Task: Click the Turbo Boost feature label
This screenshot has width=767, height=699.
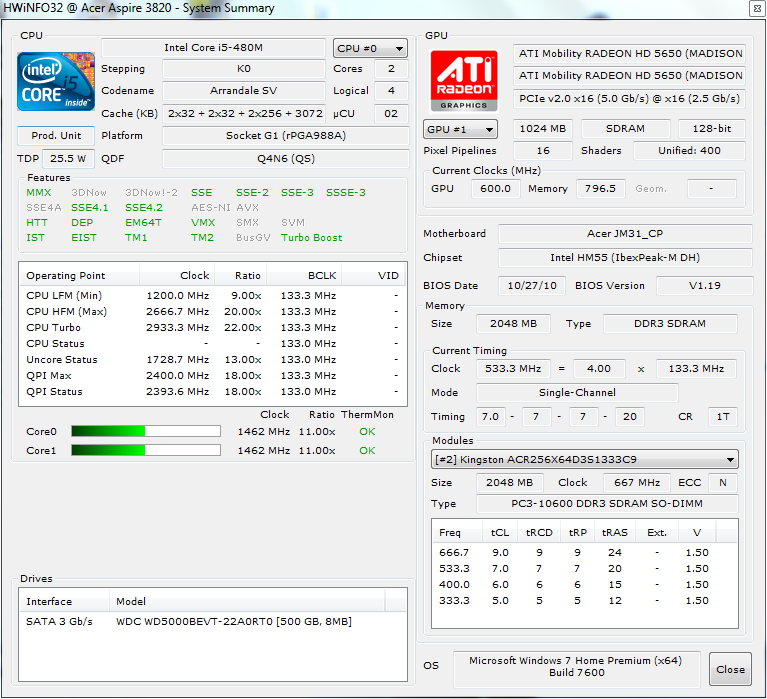Action: (x=312, y=238)
